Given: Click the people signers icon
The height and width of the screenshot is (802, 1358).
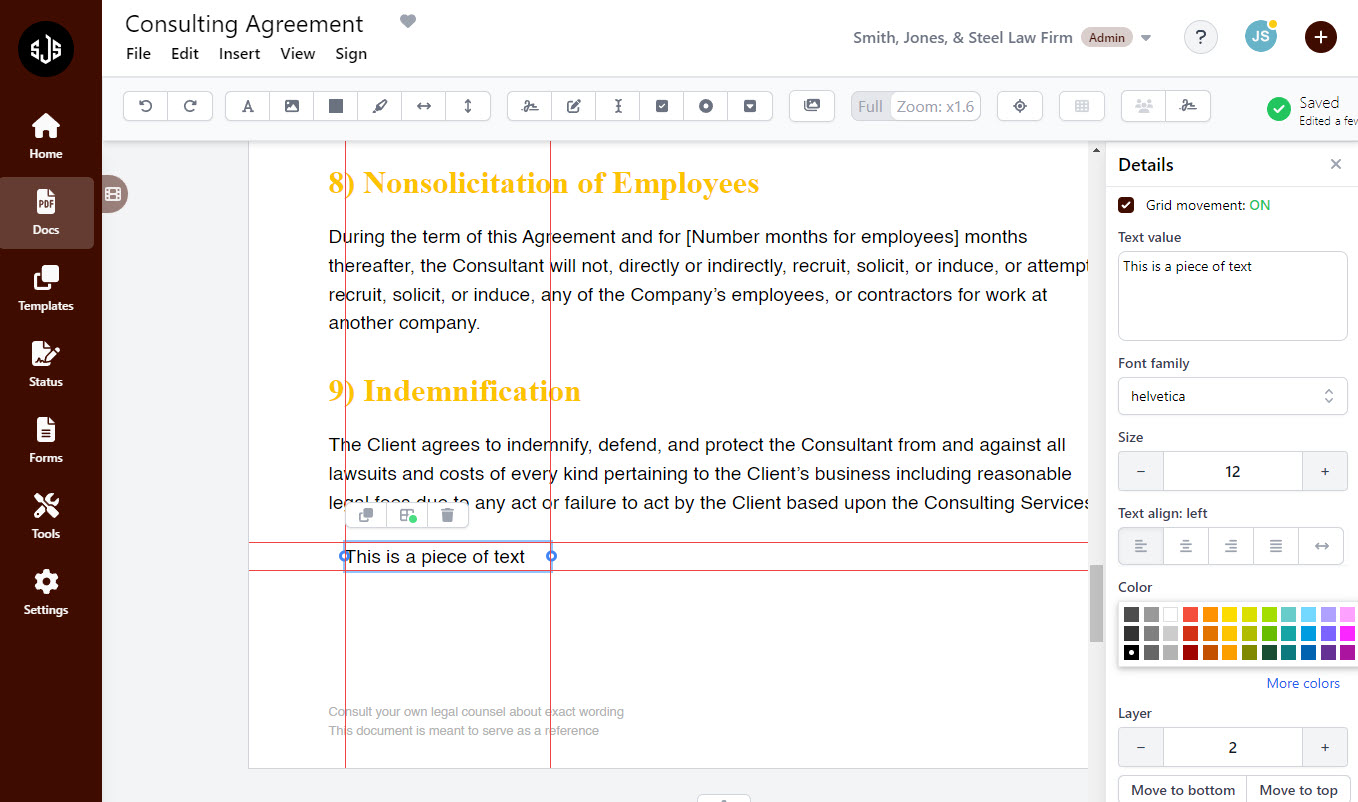Looking at the screenshot, I should point(1144,106).
